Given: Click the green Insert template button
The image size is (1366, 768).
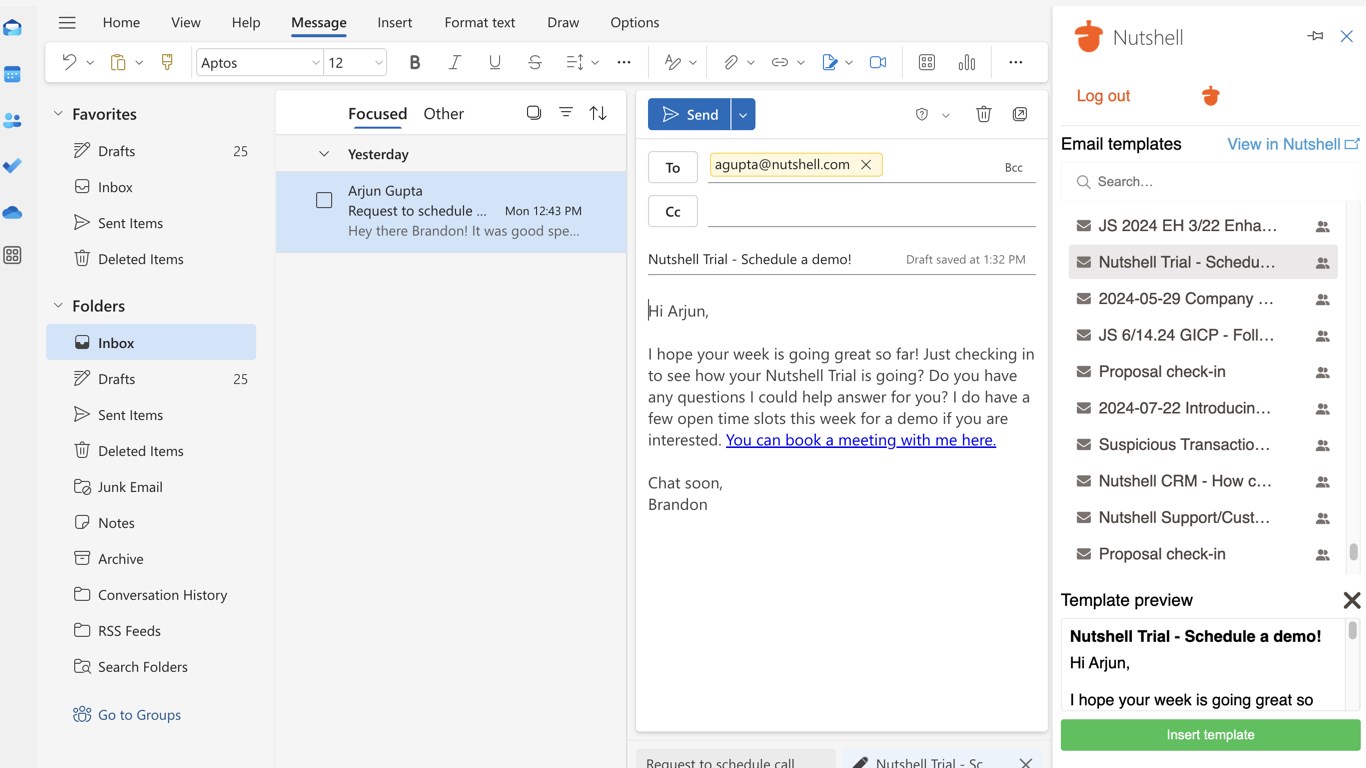Looking at the screenshot, I should coord(1210,735).
